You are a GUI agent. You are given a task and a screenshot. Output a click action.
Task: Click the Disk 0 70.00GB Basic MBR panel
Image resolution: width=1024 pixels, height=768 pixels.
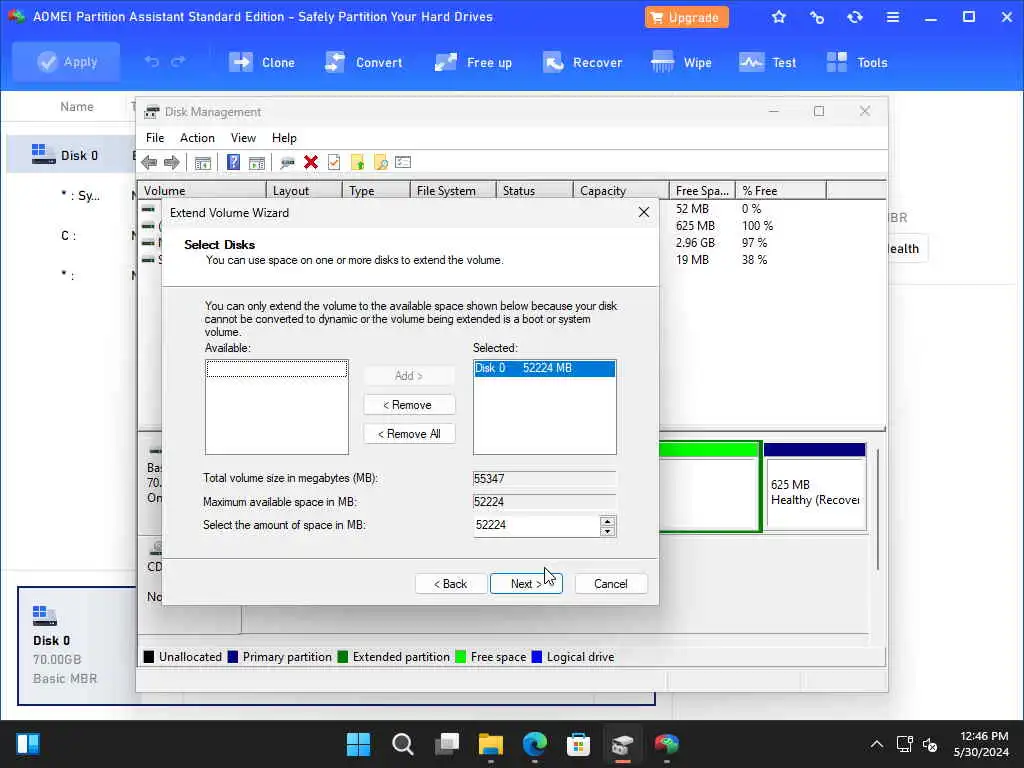pyautogui.click(x=76, y=645)
